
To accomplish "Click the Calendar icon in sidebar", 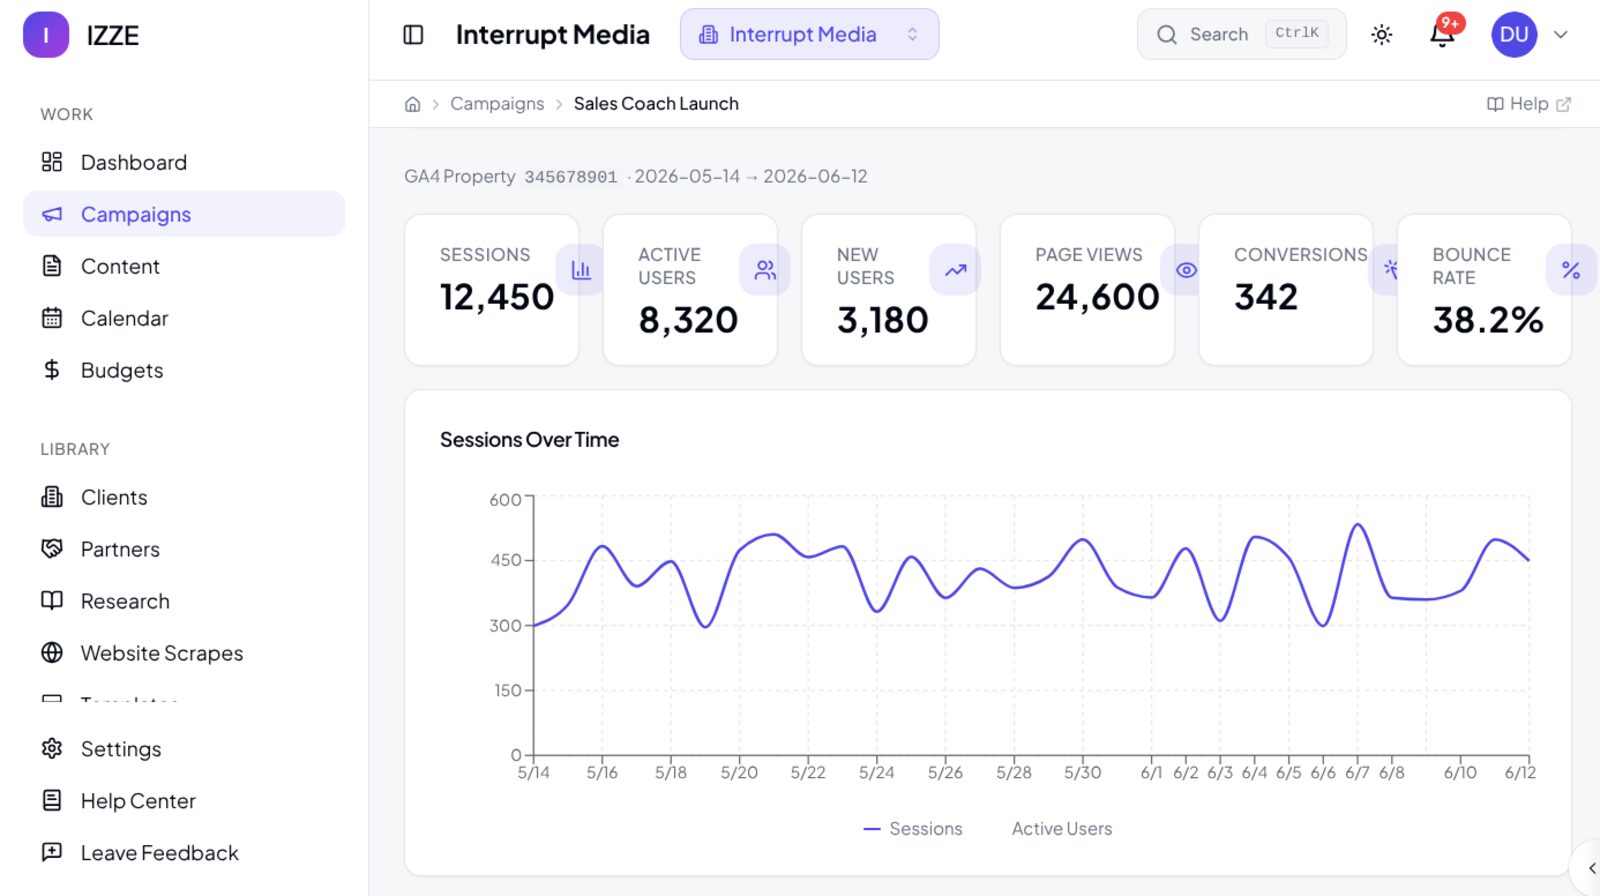I will pos(52,318).
